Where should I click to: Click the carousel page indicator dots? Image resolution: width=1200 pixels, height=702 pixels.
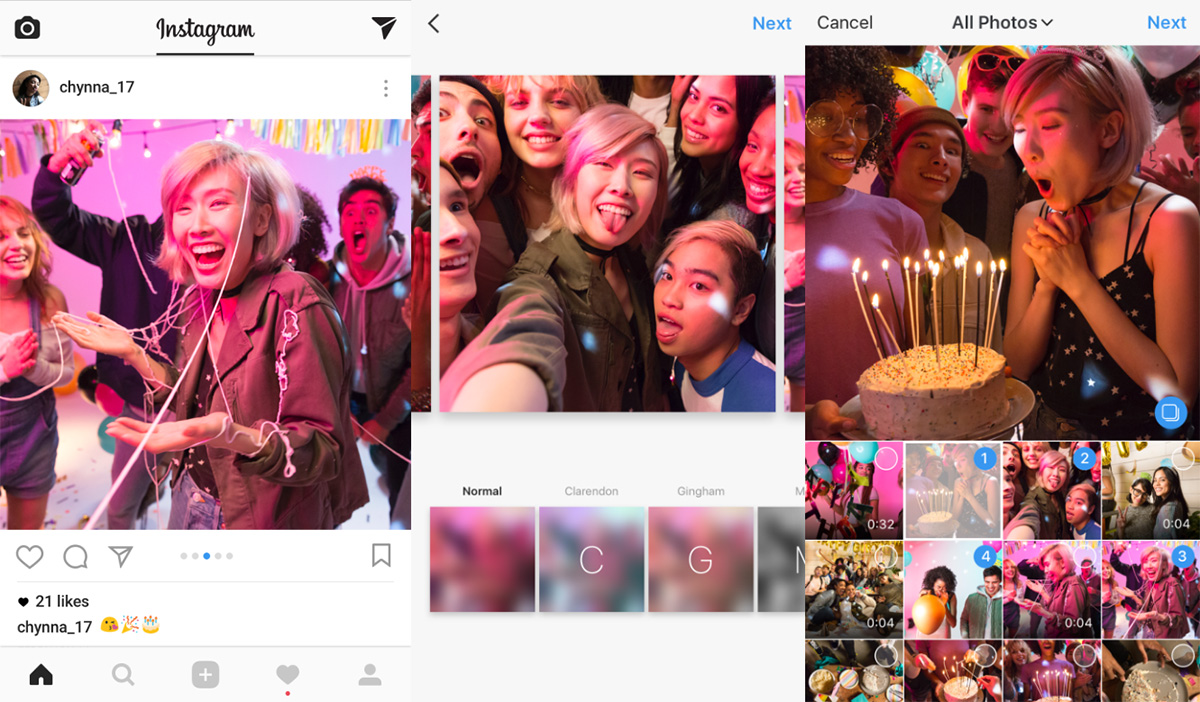(x=207, y=555)
